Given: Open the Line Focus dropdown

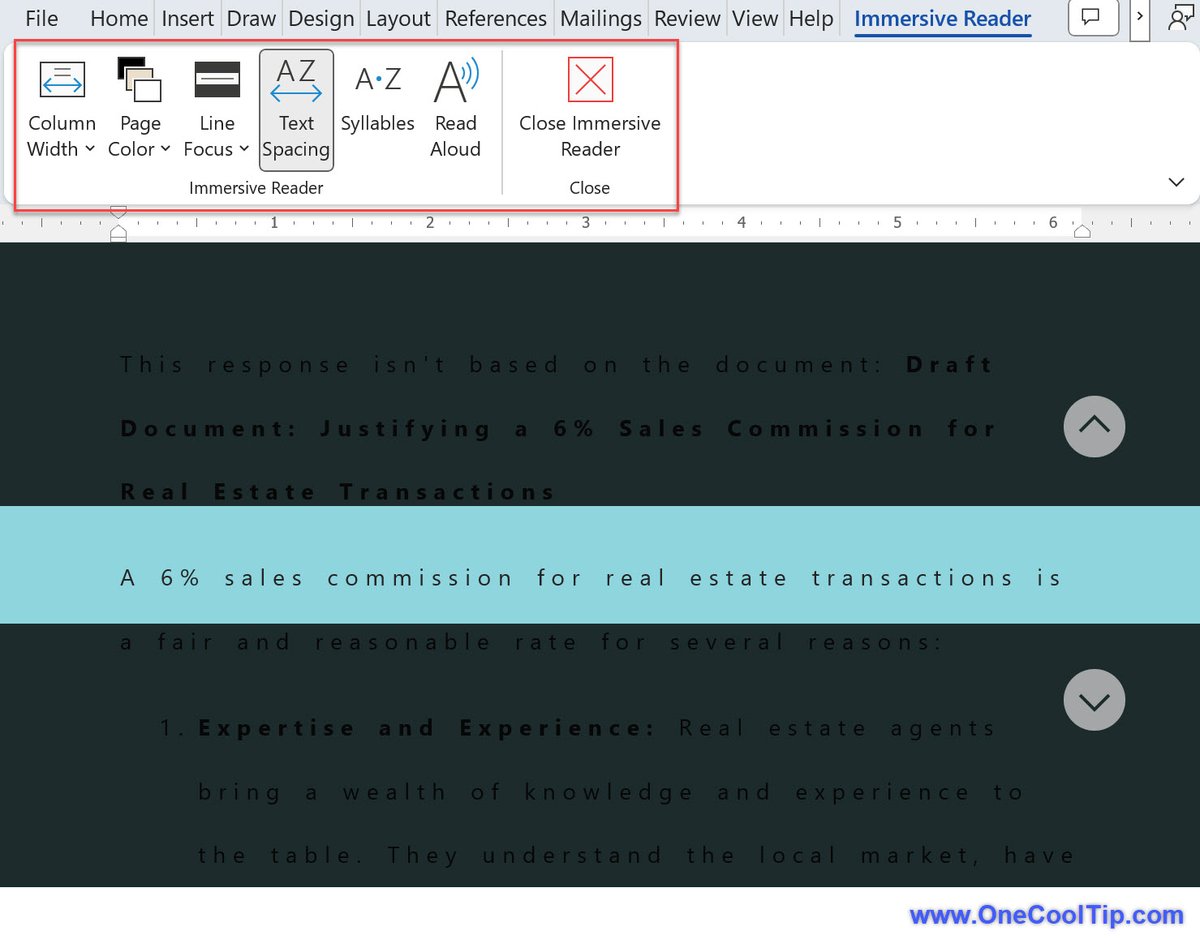Looking at the screenshot, I should [244, 149].
